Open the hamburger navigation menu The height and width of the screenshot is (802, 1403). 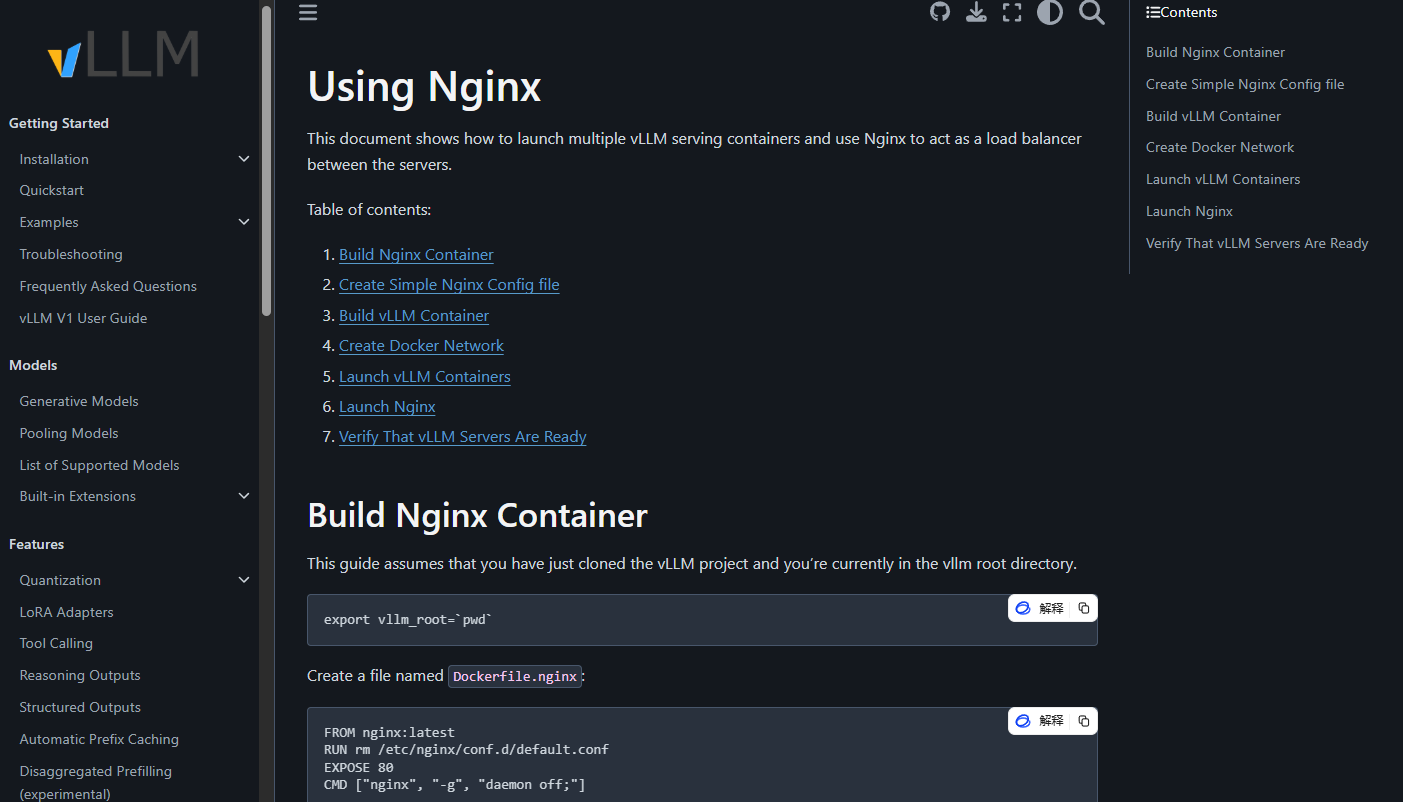[x=307, y=13]
